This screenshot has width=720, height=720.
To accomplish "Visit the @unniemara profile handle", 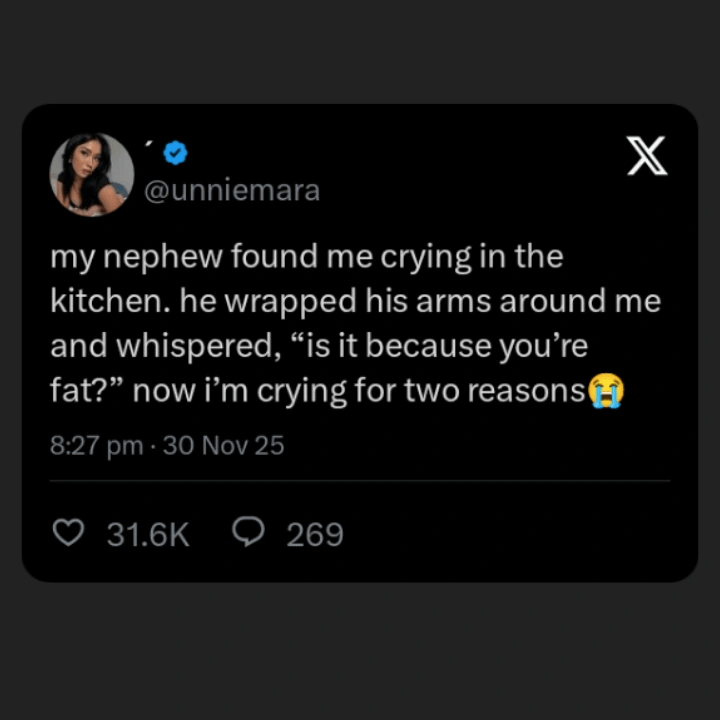I will (x=233, y=190).
